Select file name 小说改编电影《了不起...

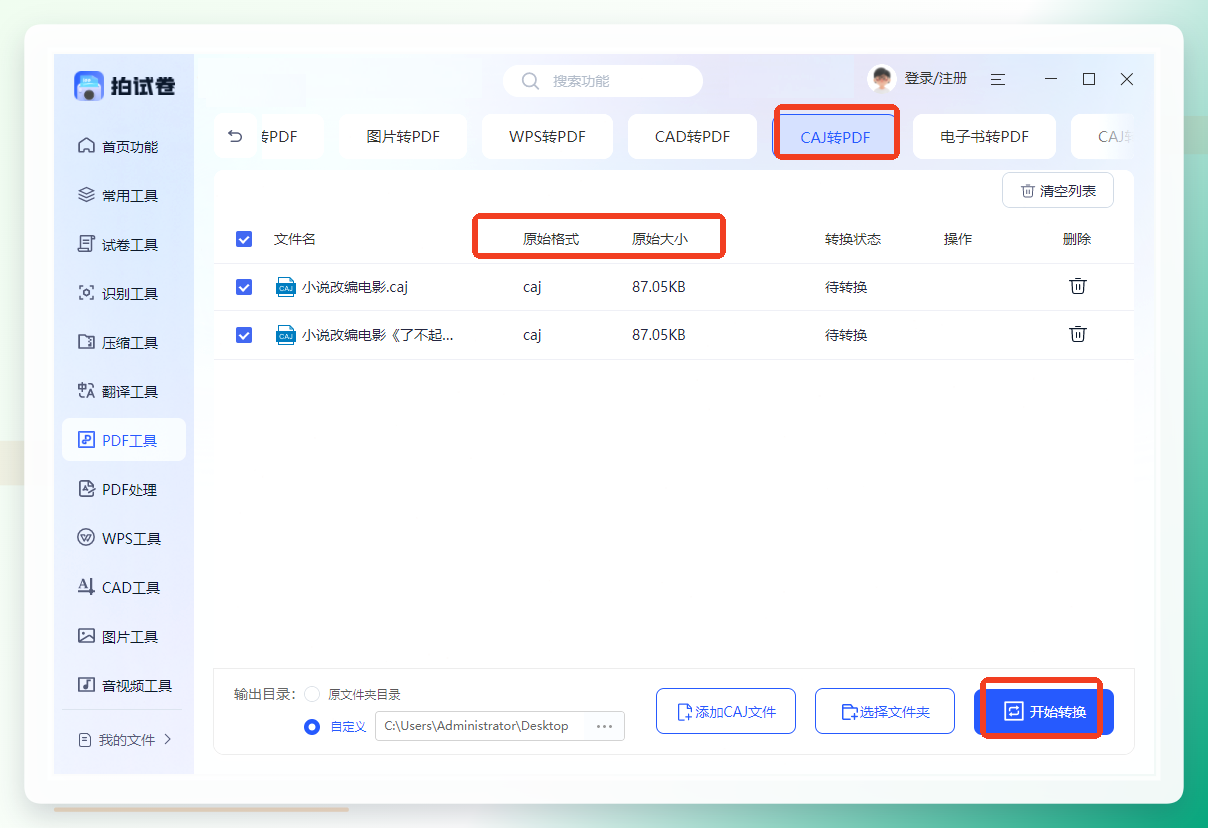pos(378,335)
